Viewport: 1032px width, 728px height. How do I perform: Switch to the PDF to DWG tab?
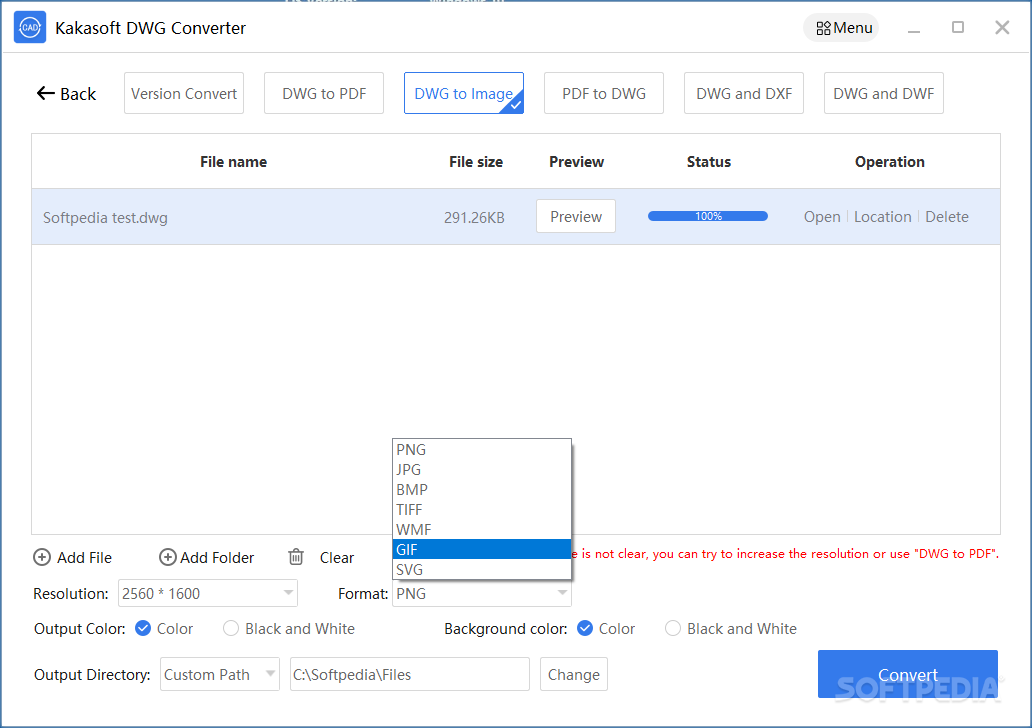604,93
